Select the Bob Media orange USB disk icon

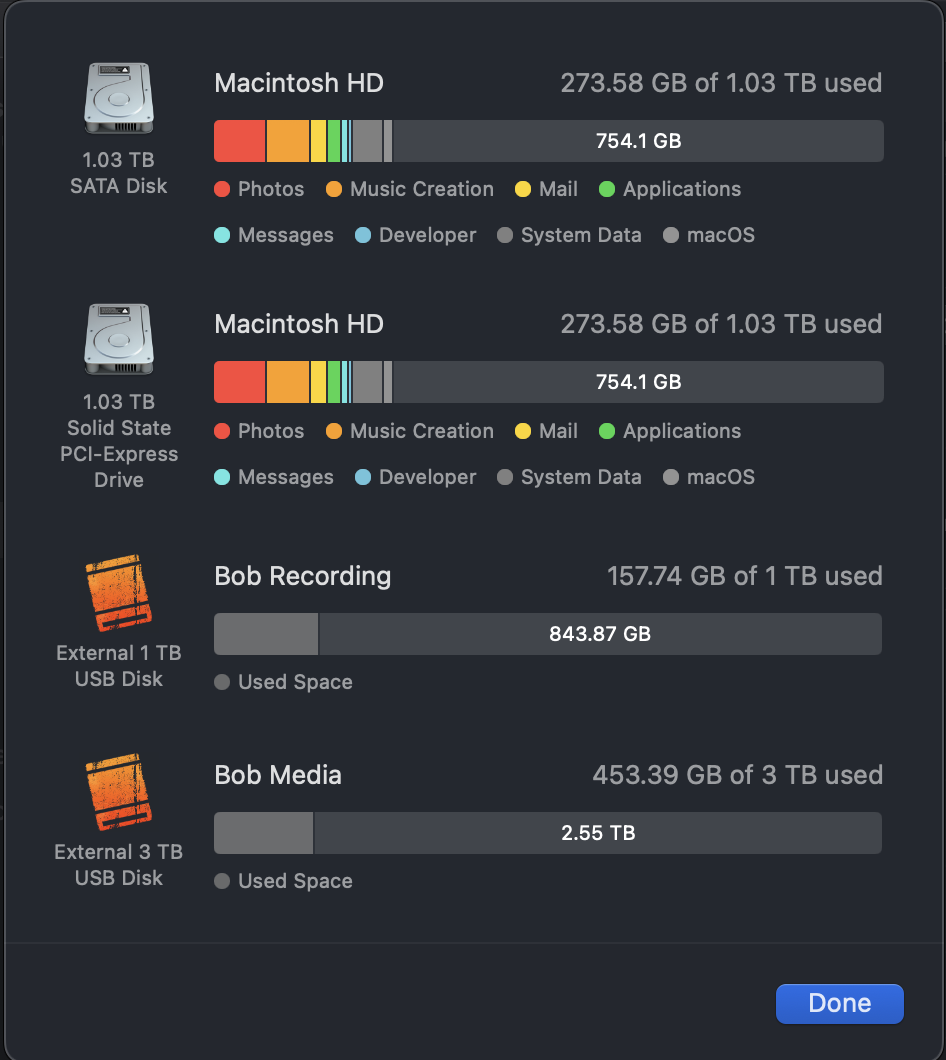point(119,792)
